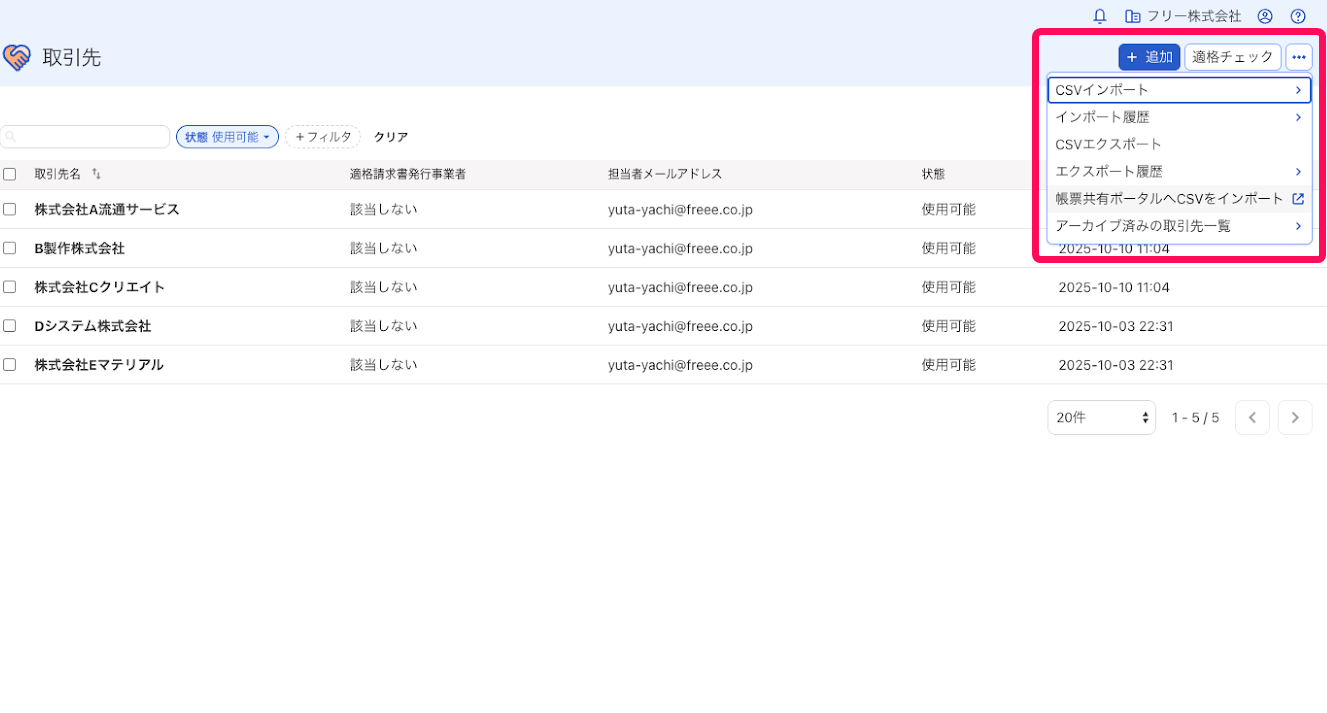
Task: Open the 20件 page size selector
Action: (1101, 417)
